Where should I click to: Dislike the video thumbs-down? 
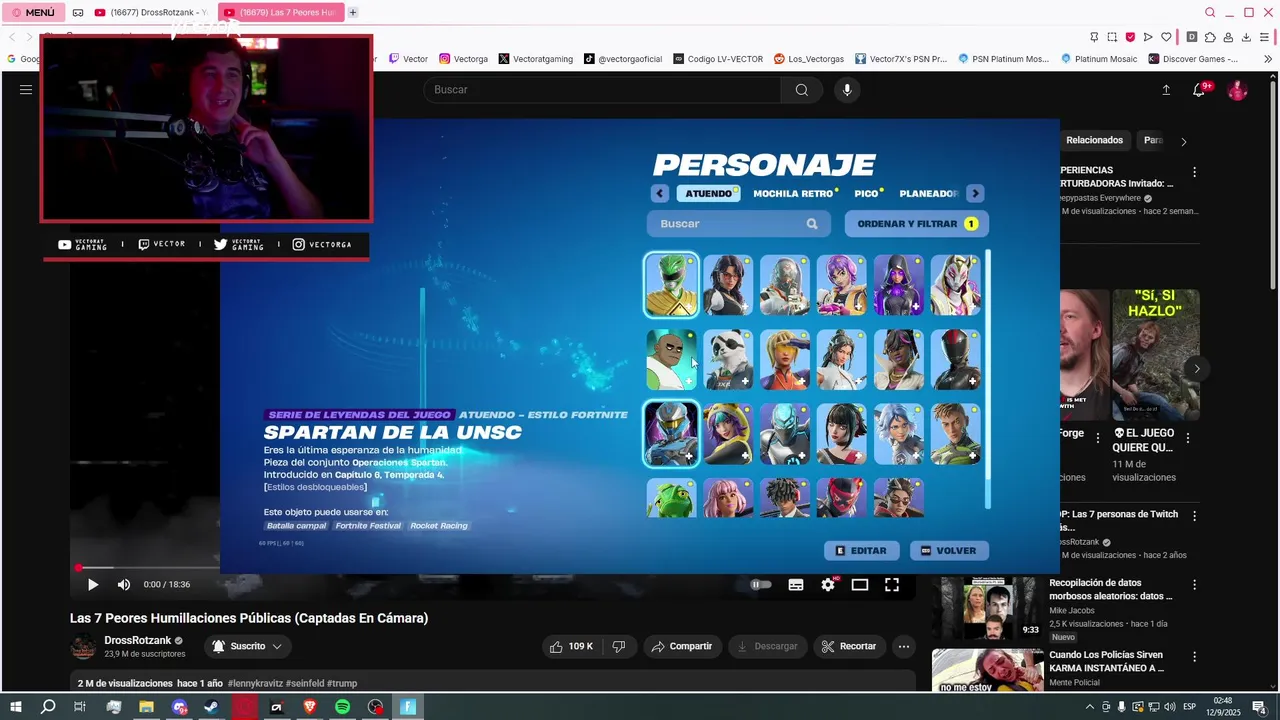(x=619, y=647)
